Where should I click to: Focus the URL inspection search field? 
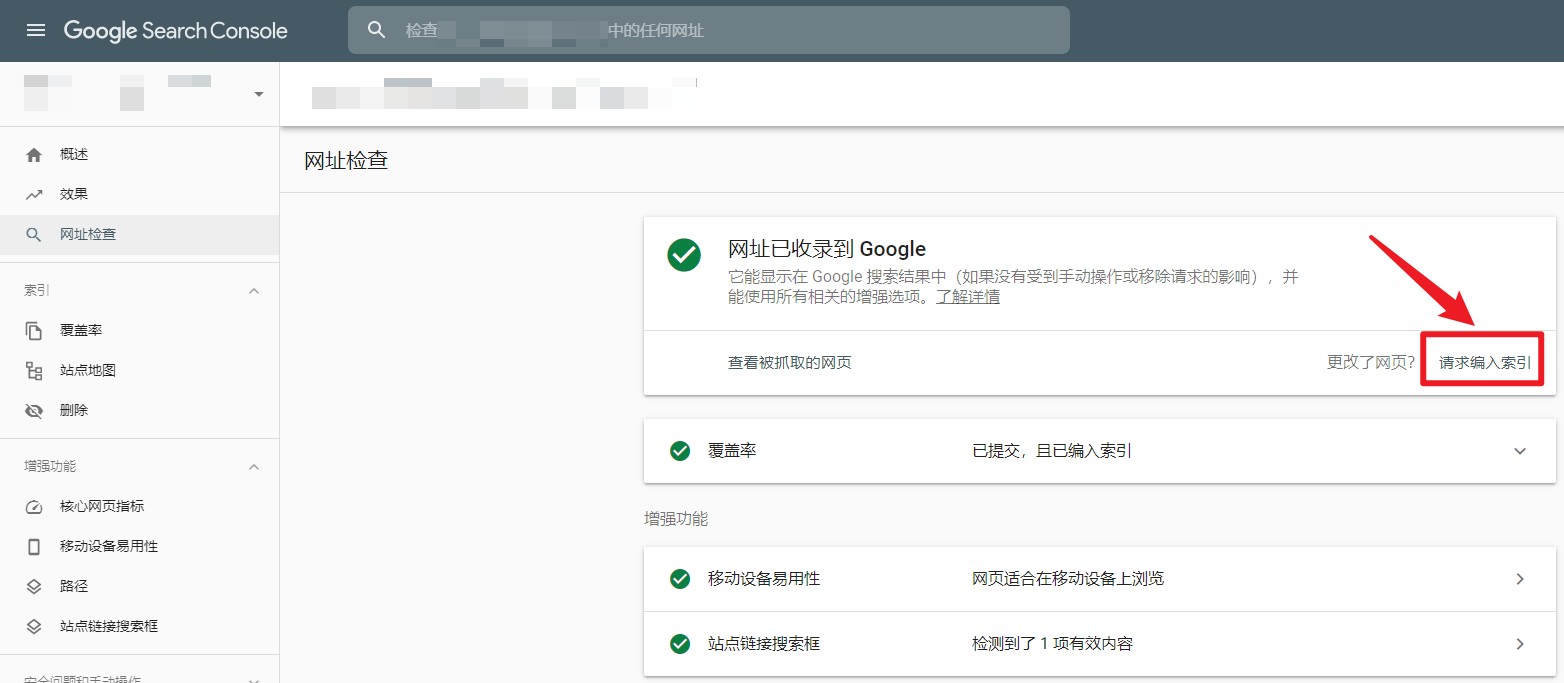point(709,30)
